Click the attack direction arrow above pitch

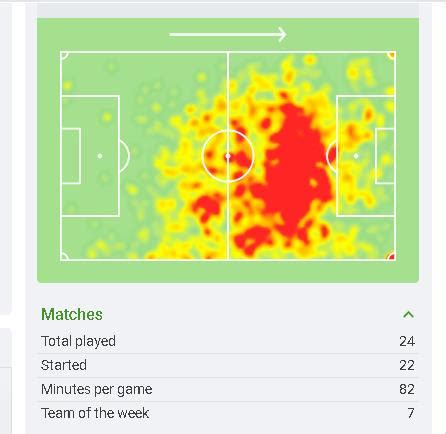(x=228, y=34)
